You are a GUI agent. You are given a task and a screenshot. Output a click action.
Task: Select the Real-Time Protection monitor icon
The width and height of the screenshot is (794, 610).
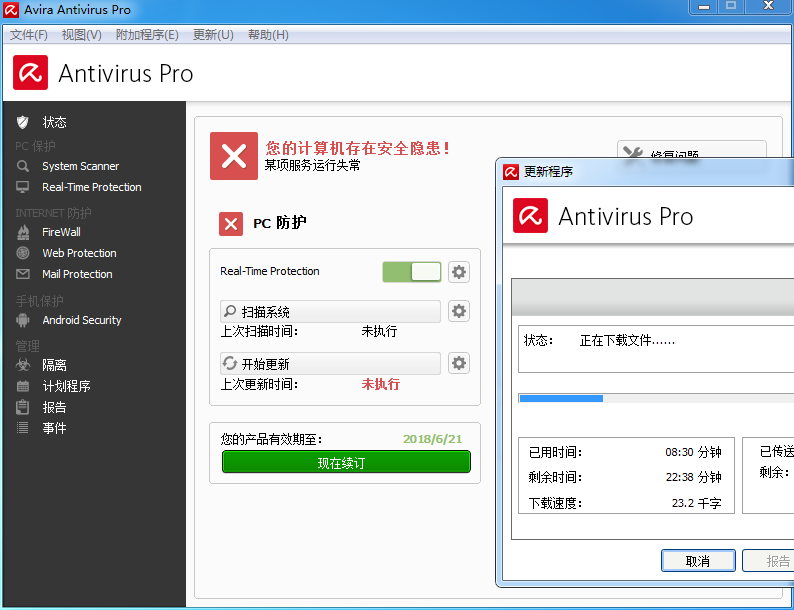pyautogui.click(x=22, y=187)
